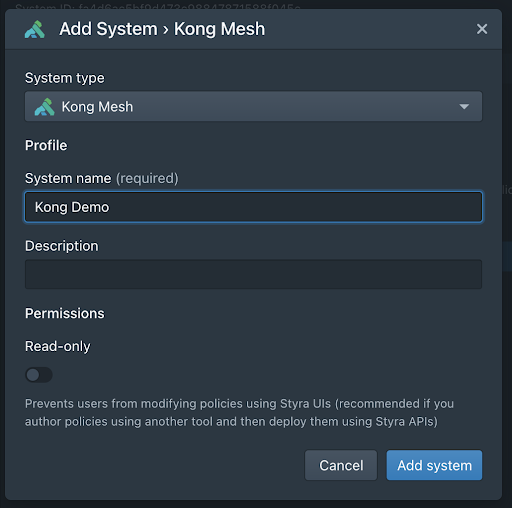Screen dimensions: 512x508
Task: Click the System type label
Action: point(65,78)
